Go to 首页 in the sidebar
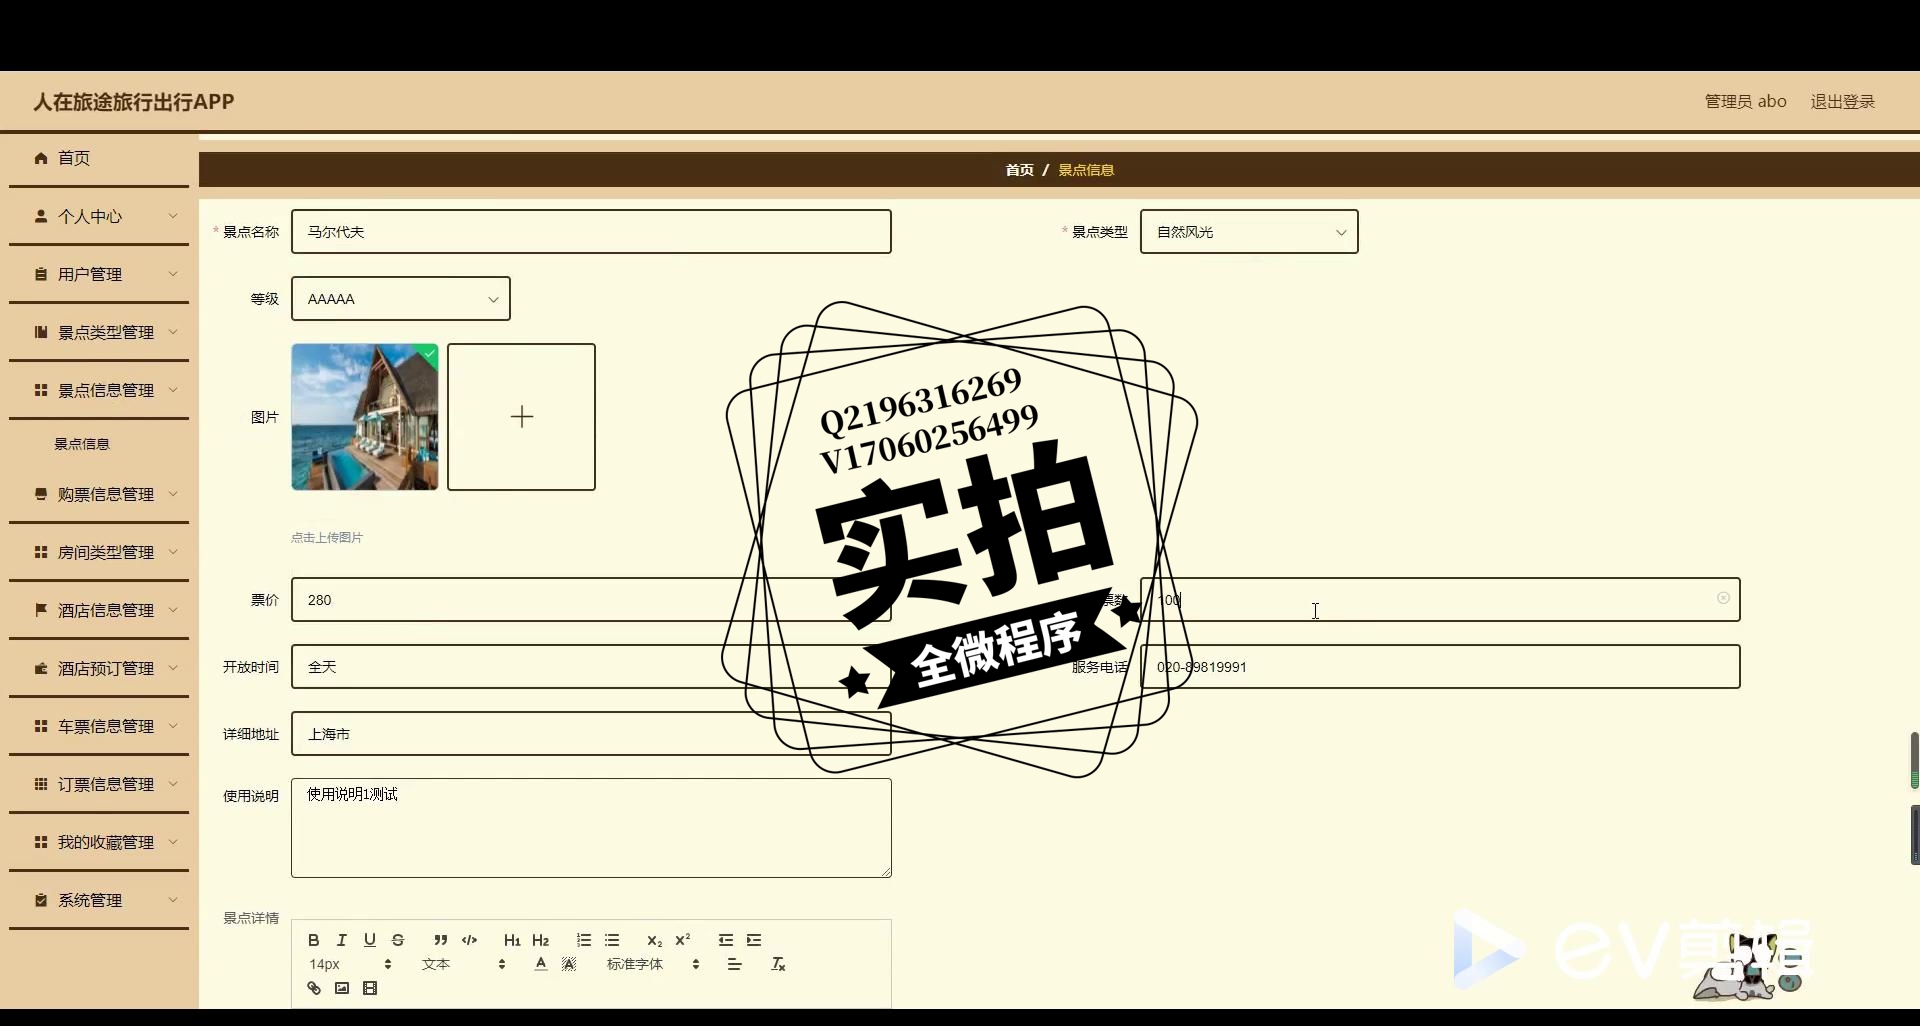Viewport: 1920px width, 1026px height. pyautogui.click(x=99, y=158)
